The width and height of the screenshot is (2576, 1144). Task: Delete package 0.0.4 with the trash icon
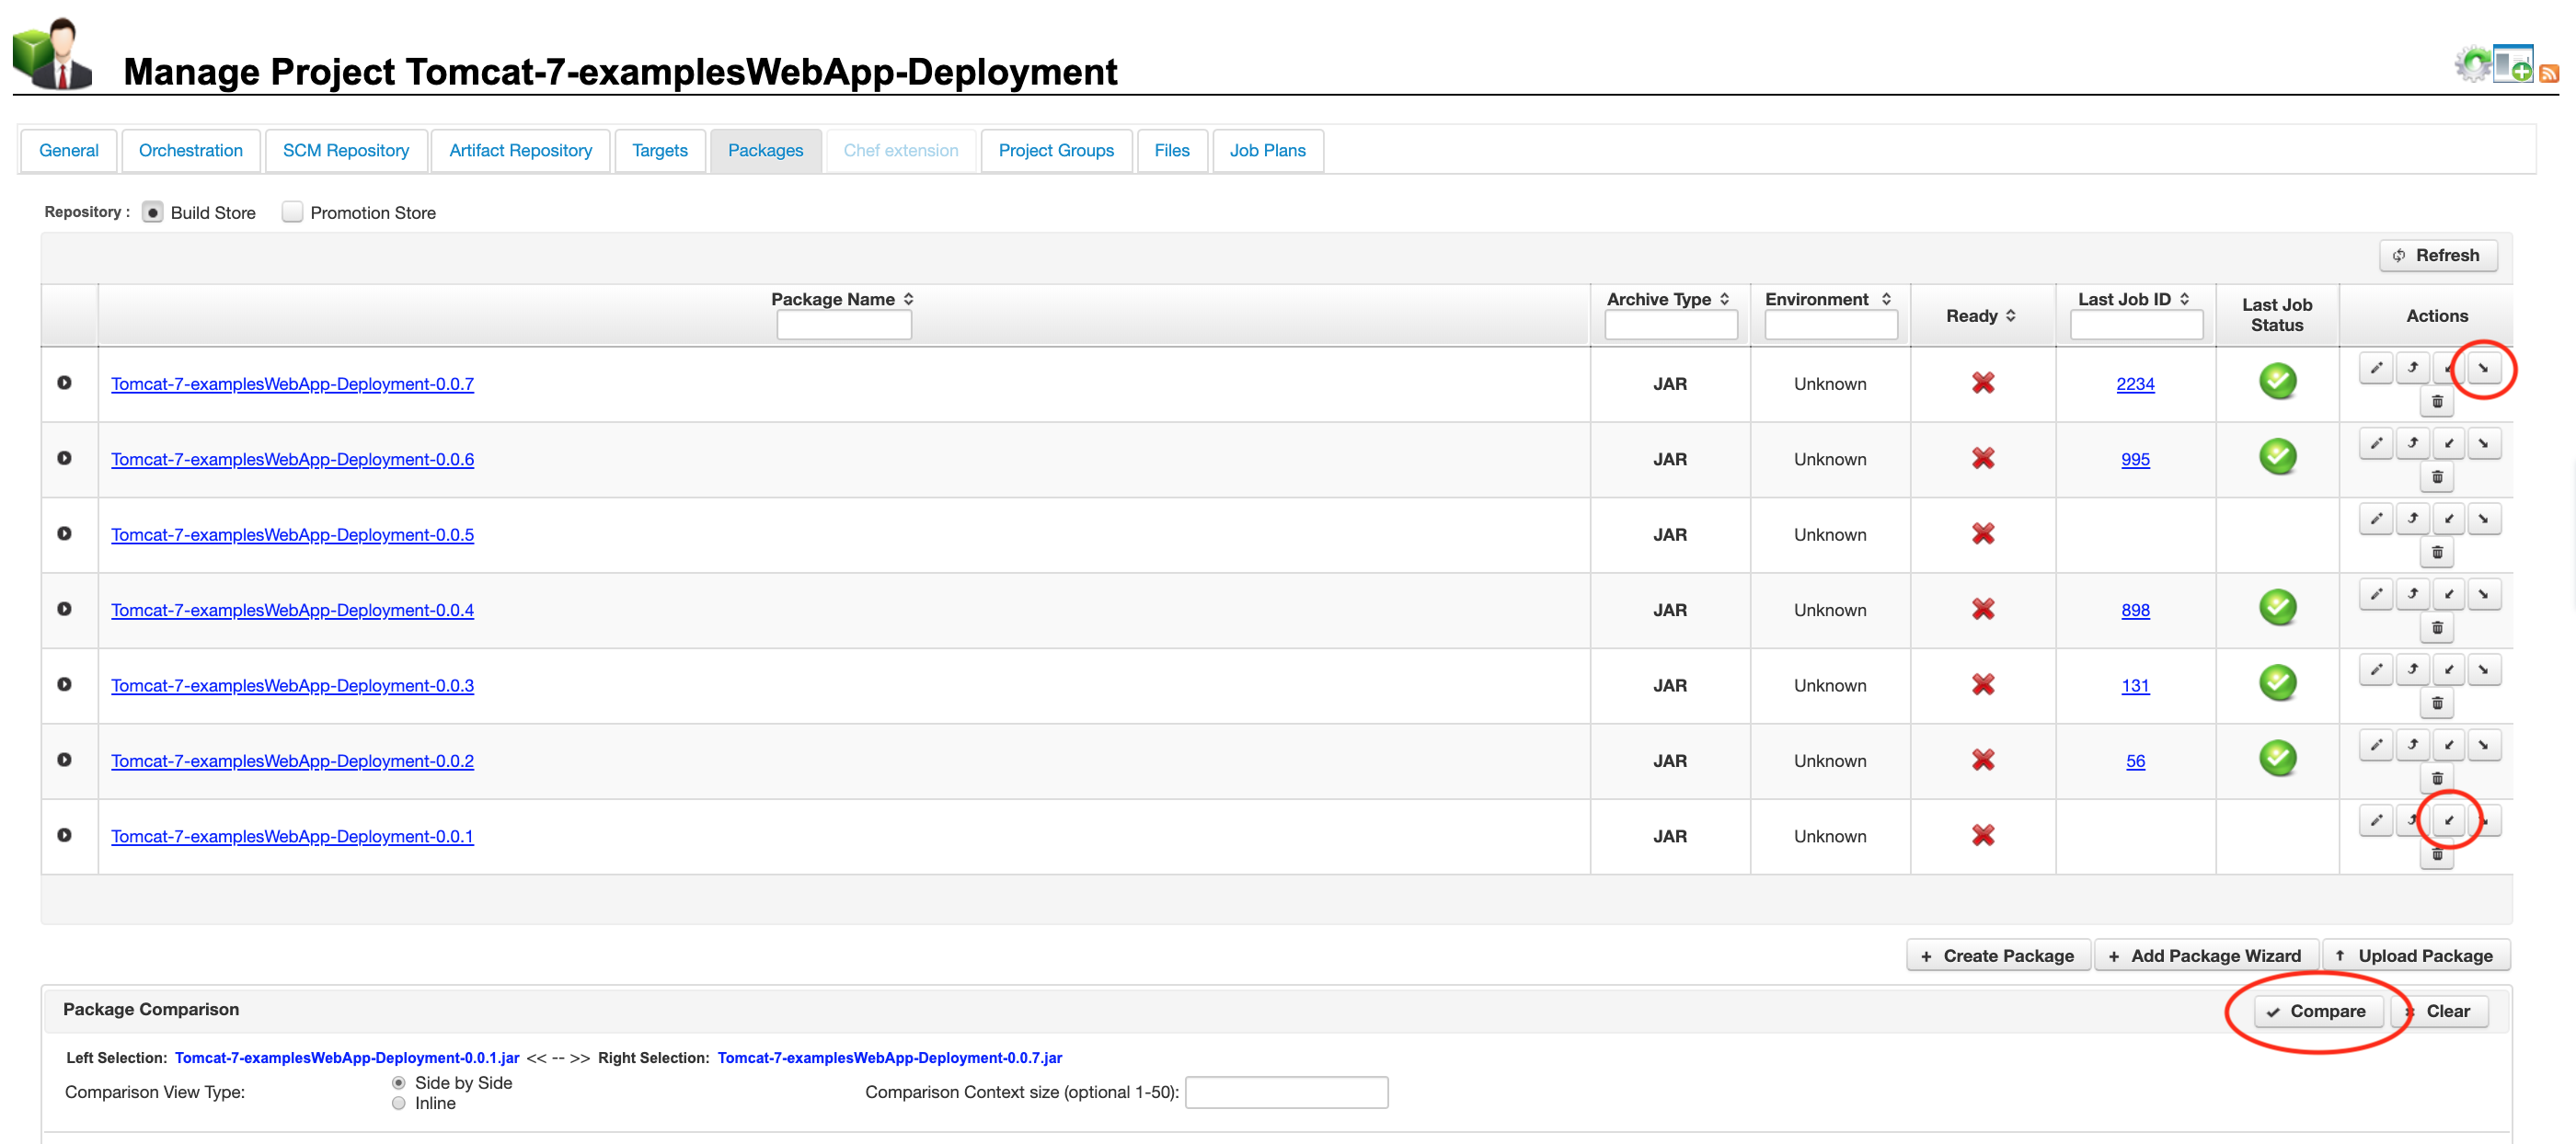[2437, 628]
